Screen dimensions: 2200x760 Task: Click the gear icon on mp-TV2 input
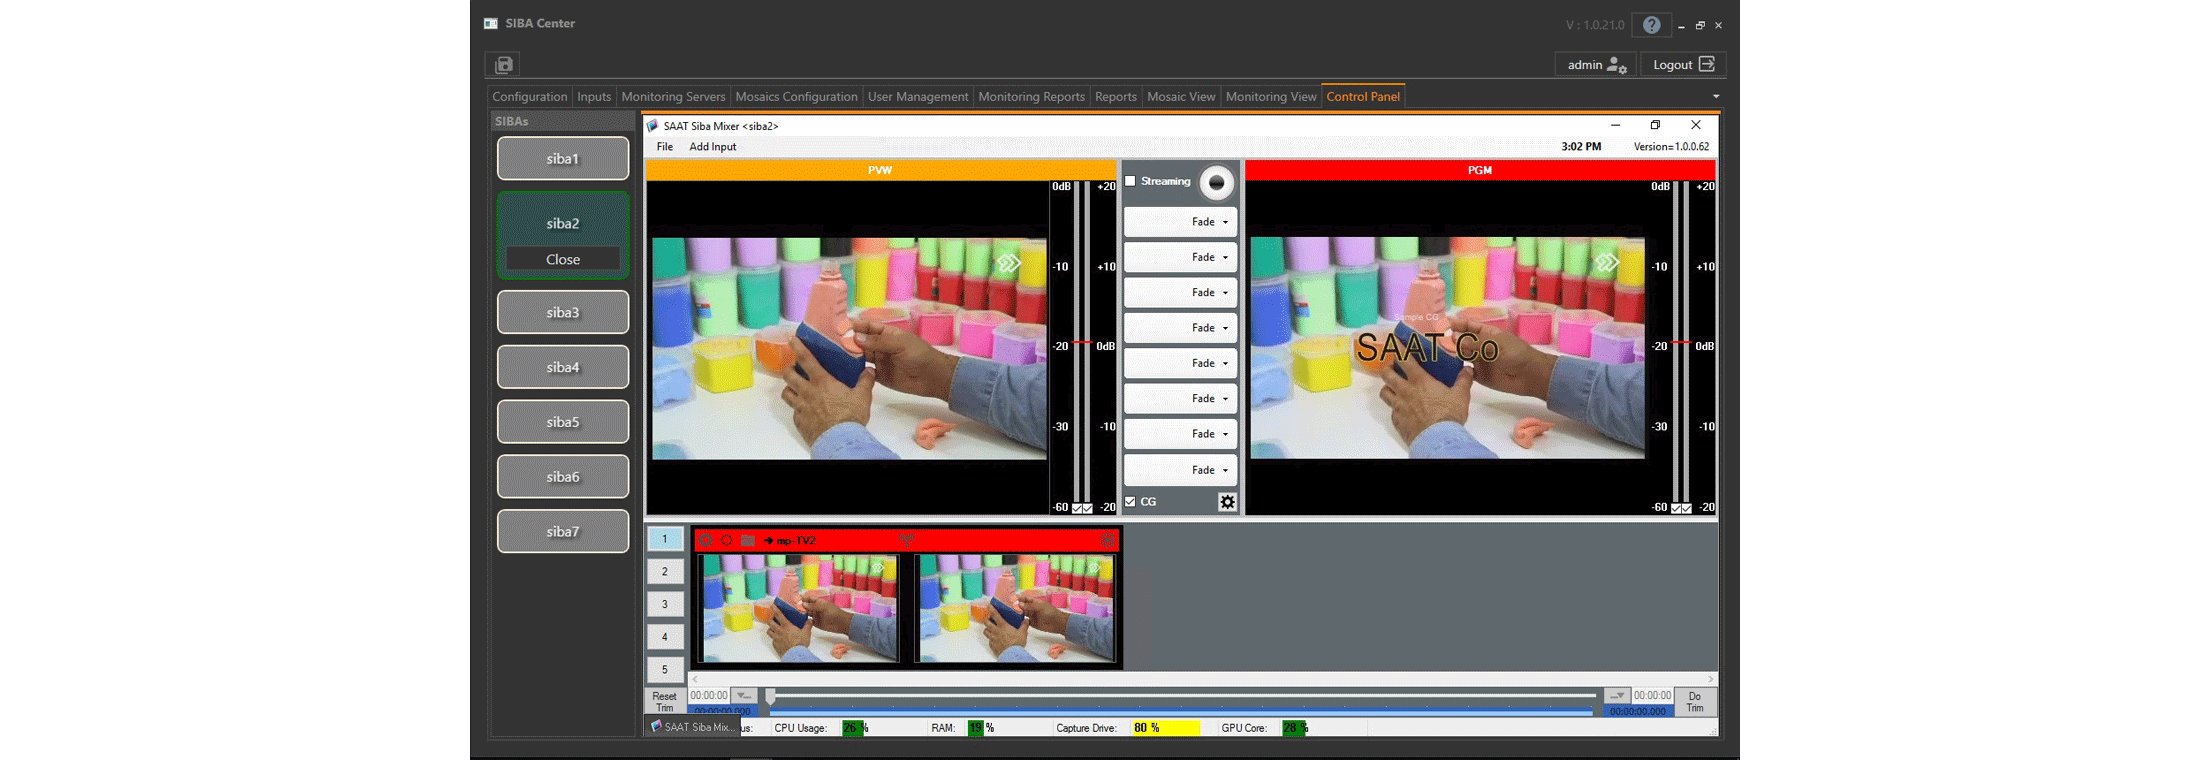(x=706, y=540)
